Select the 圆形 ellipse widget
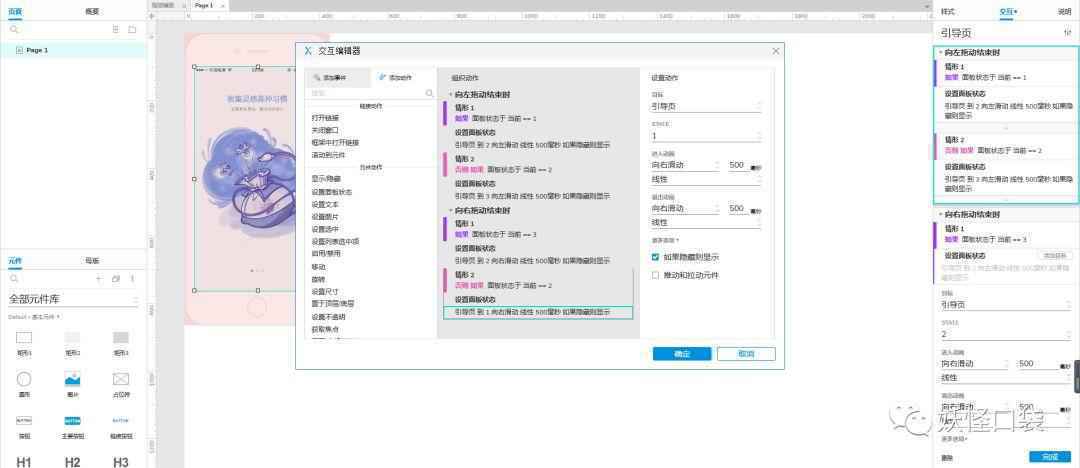 point(24,384)
